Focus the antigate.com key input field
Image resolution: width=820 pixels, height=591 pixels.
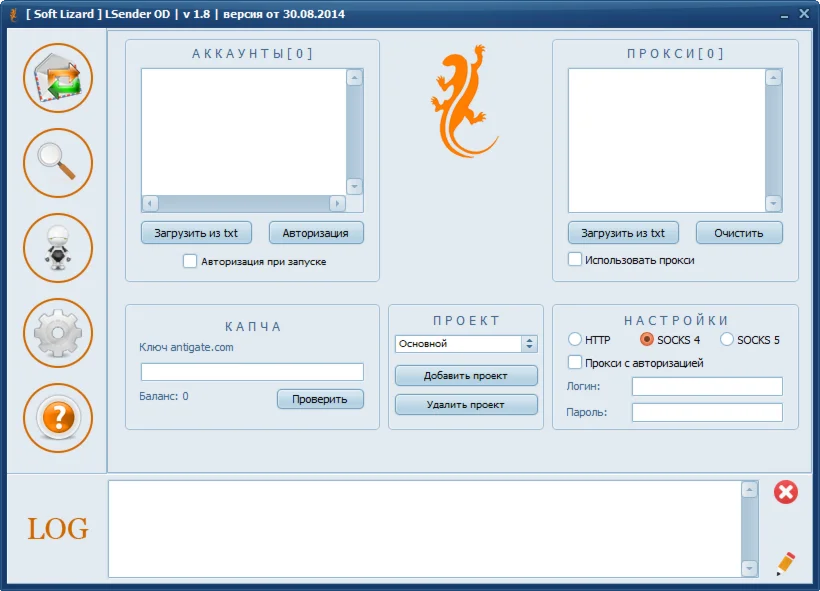252,372
